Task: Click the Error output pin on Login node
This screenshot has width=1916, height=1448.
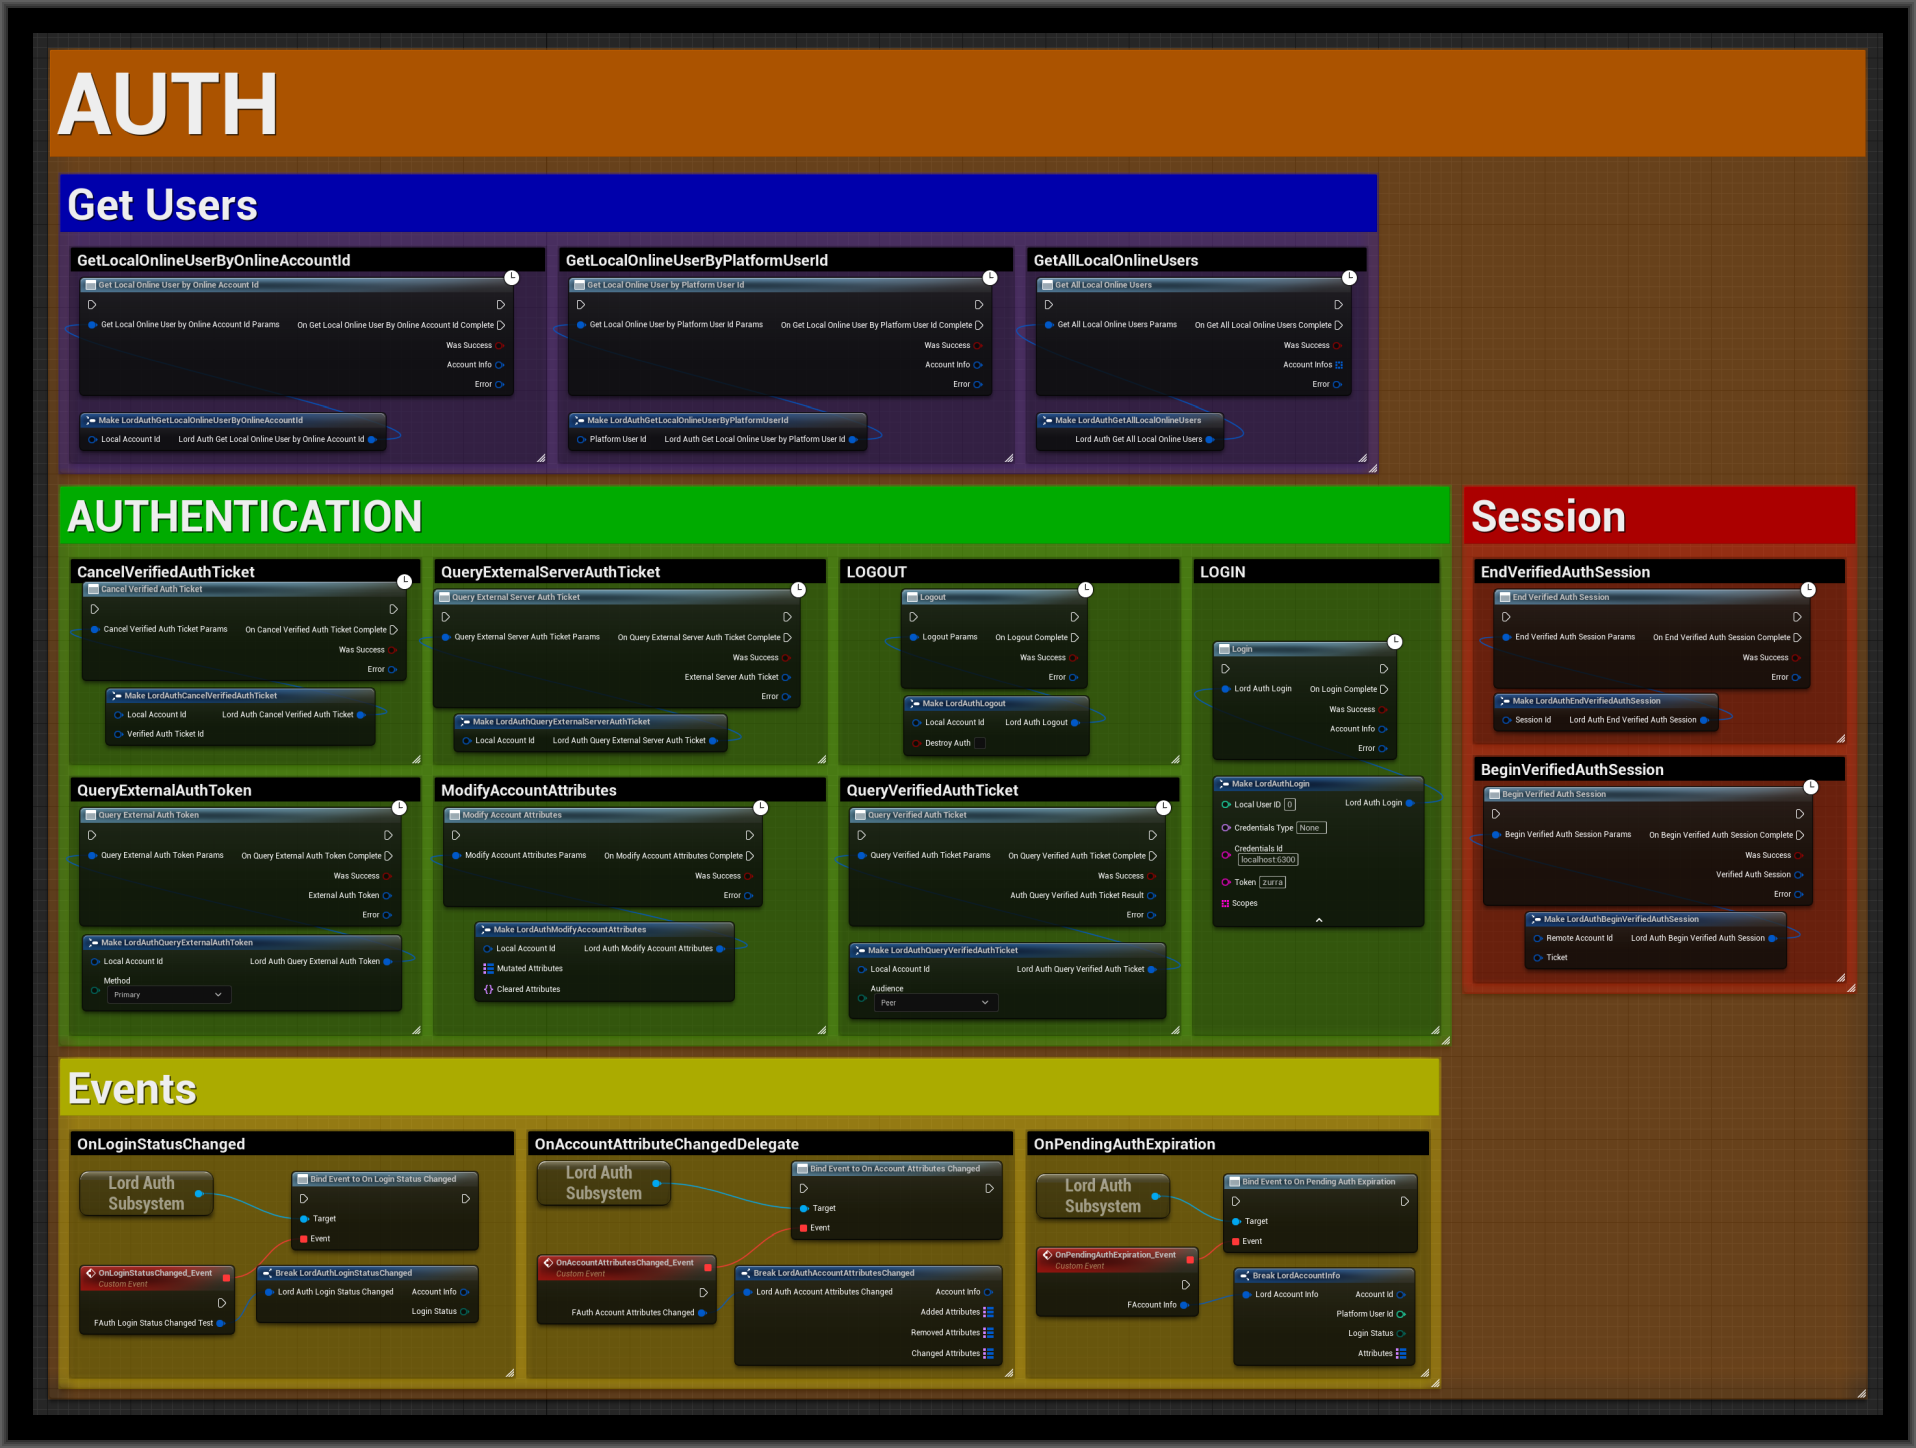Action: [x=1382, y=748]
